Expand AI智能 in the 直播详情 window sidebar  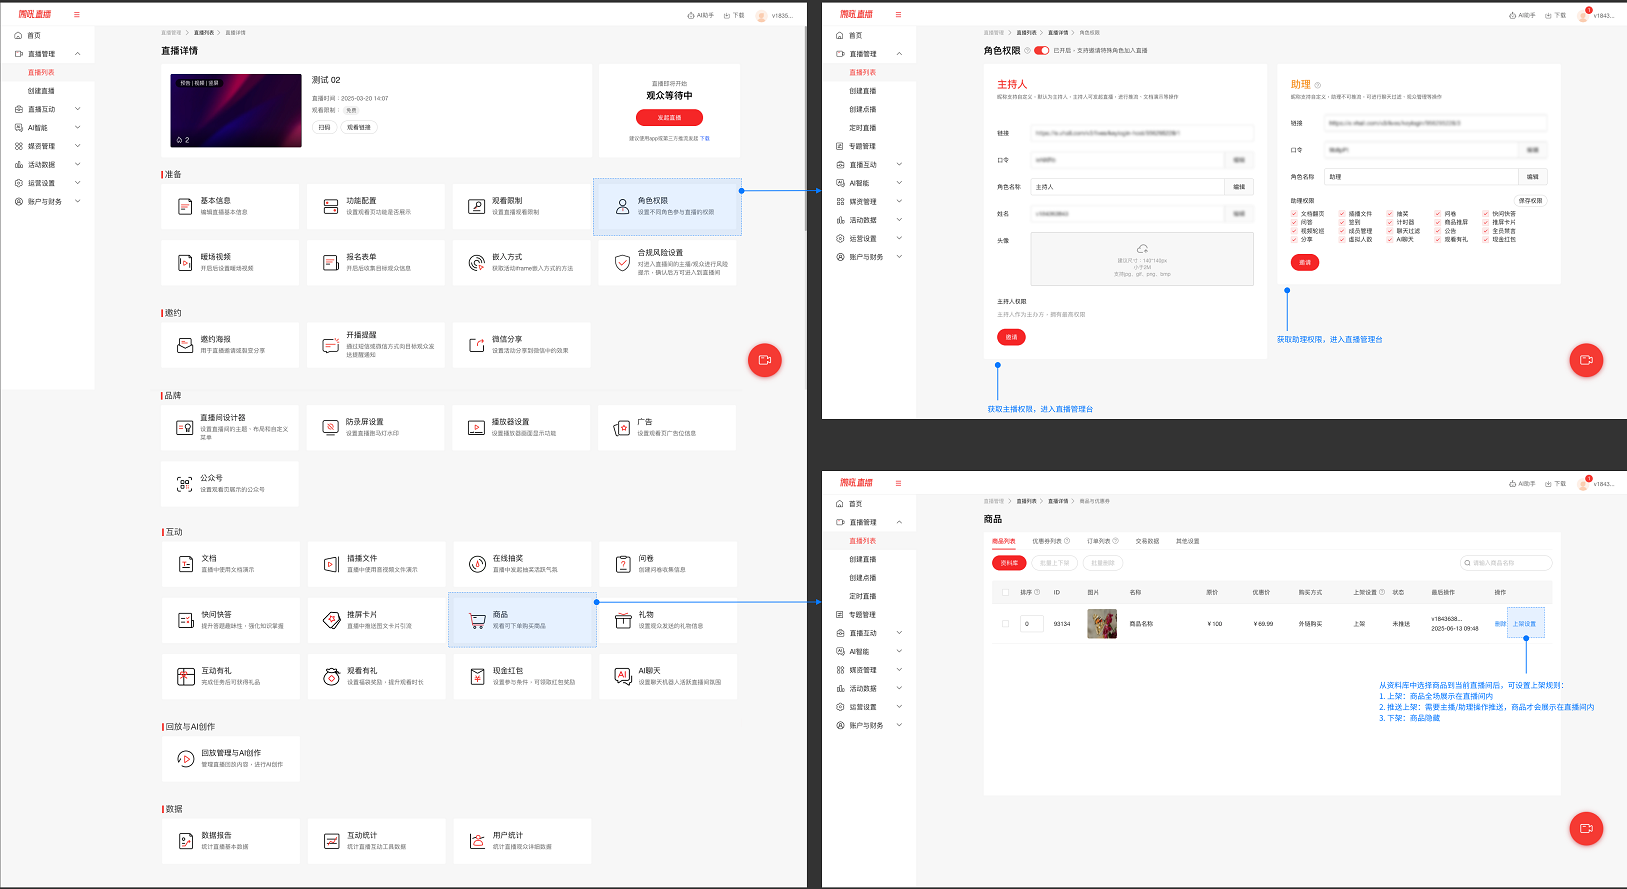click(77, 128)
